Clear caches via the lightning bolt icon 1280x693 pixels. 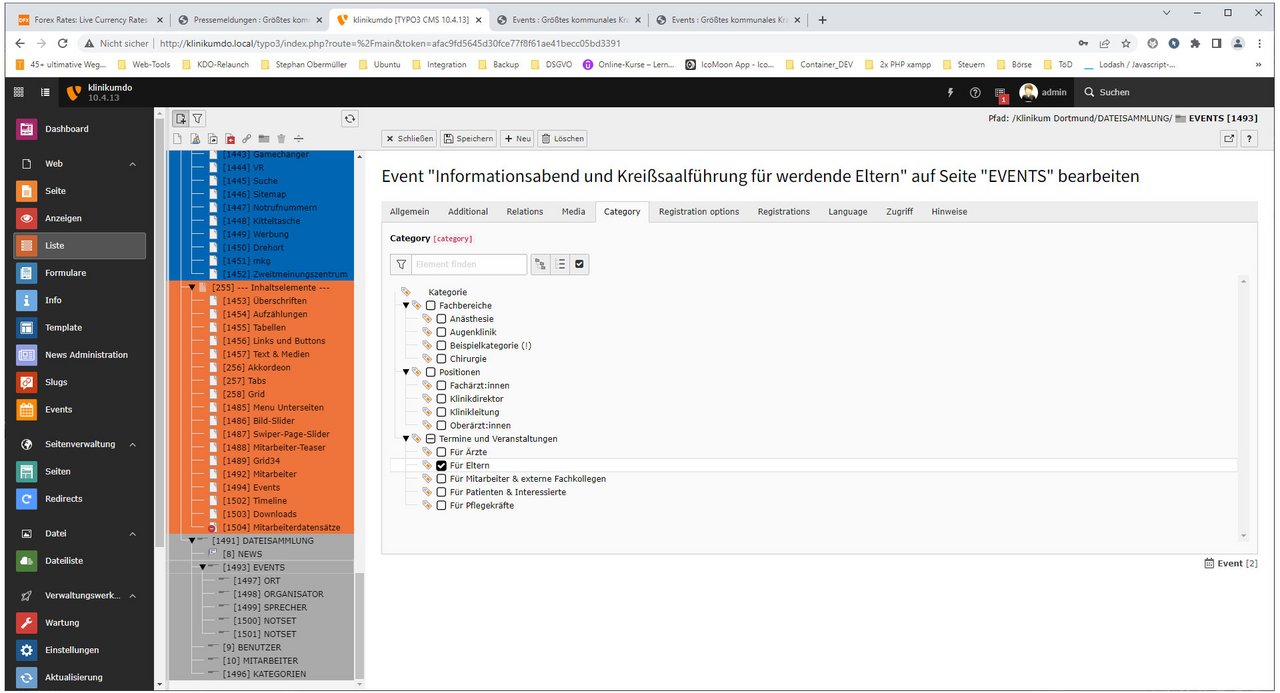951,92
